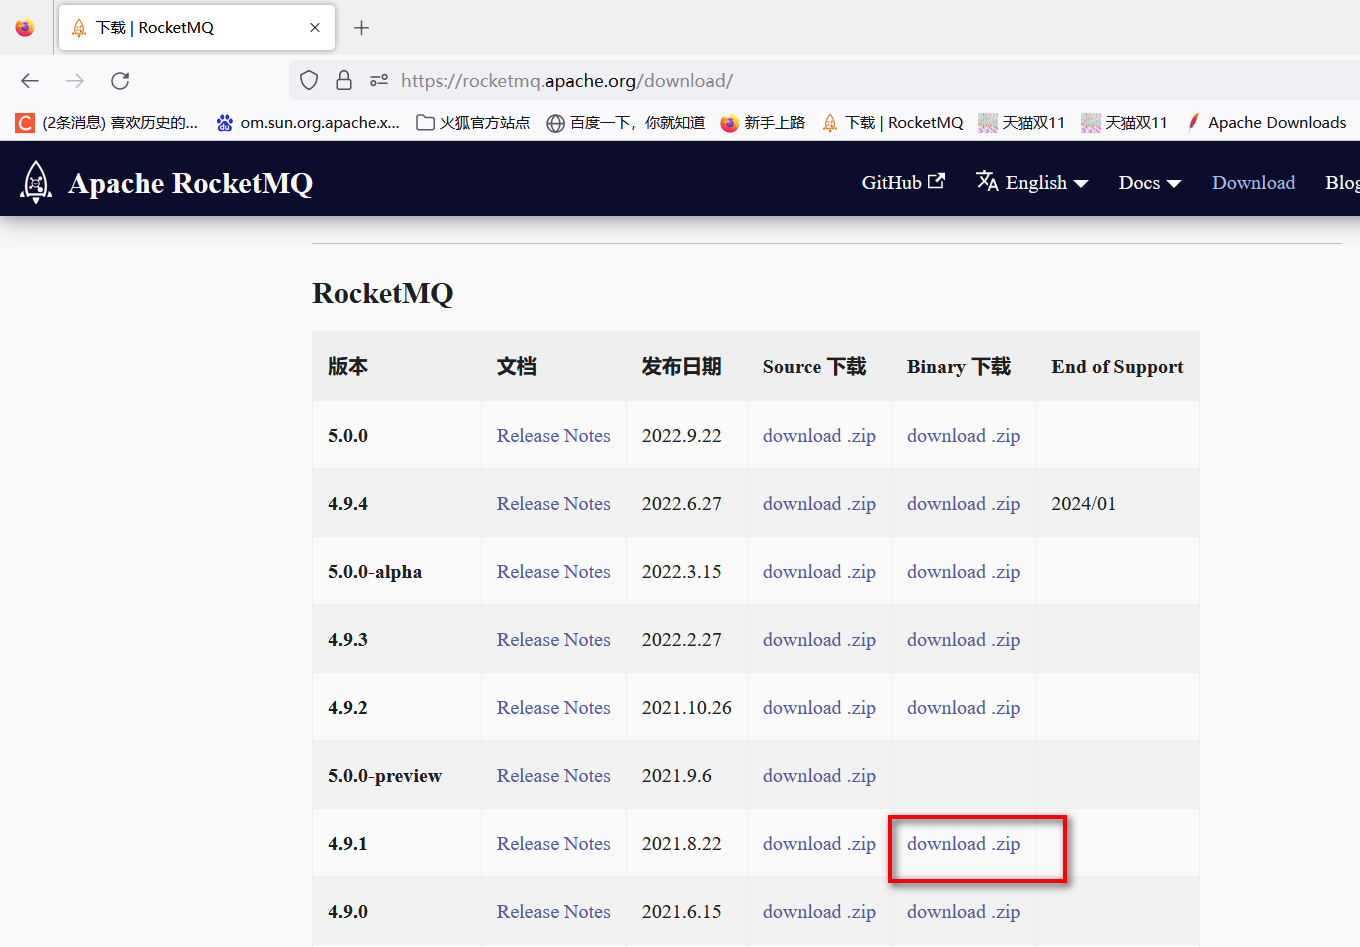Click the RocketMQ section heading
Image resolution: width=1360 pixels, height=947 pixels.
pos(382,293)
